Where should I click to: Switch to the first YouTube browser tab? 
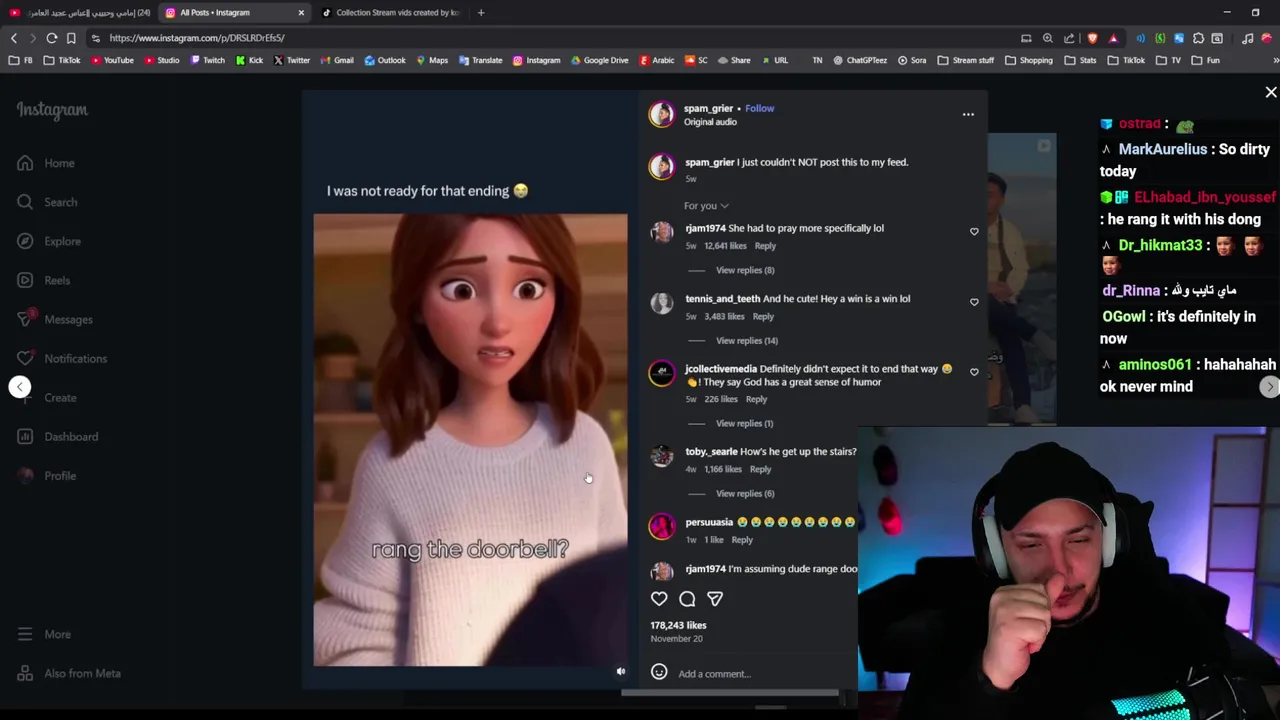pos(80,13)
